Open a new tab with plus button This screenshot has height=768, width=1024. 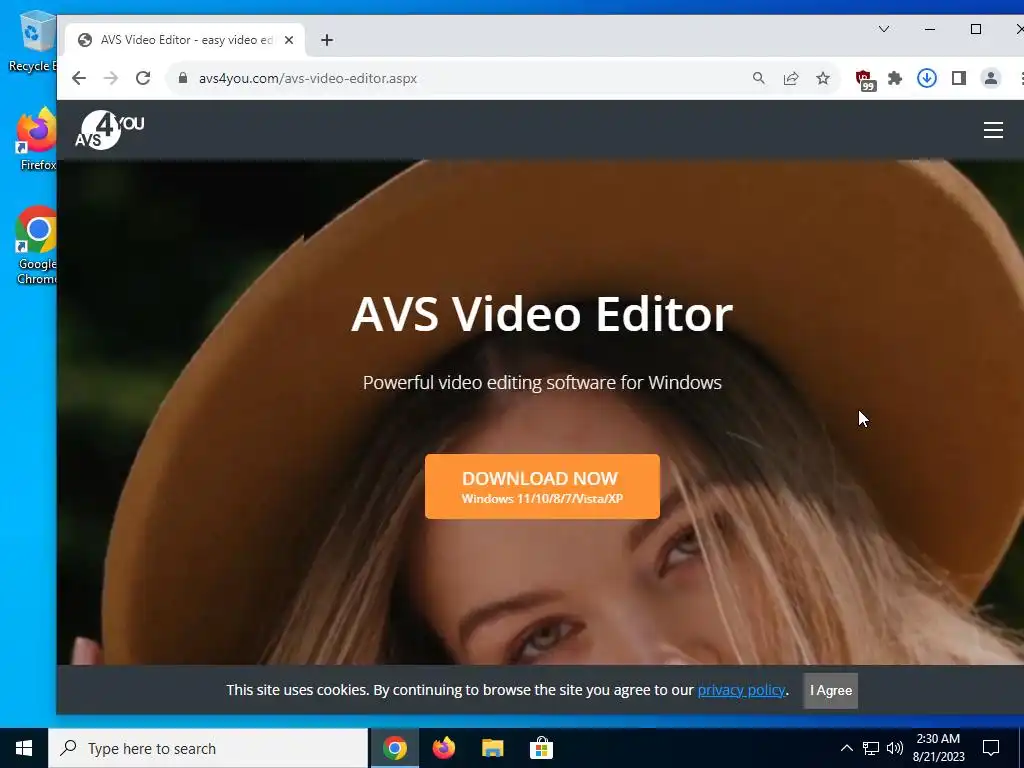point(327,40)
